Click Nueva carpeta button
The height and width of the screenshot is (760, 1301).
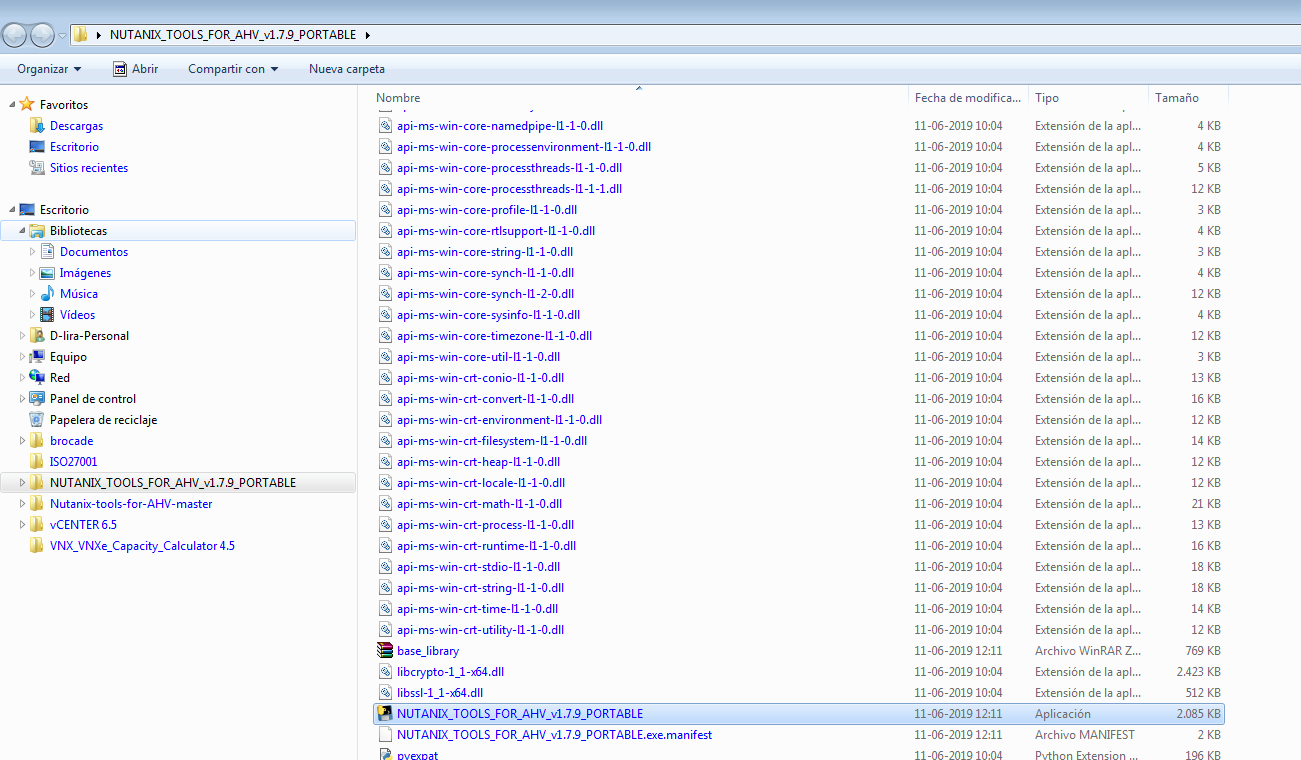(347, 69)
